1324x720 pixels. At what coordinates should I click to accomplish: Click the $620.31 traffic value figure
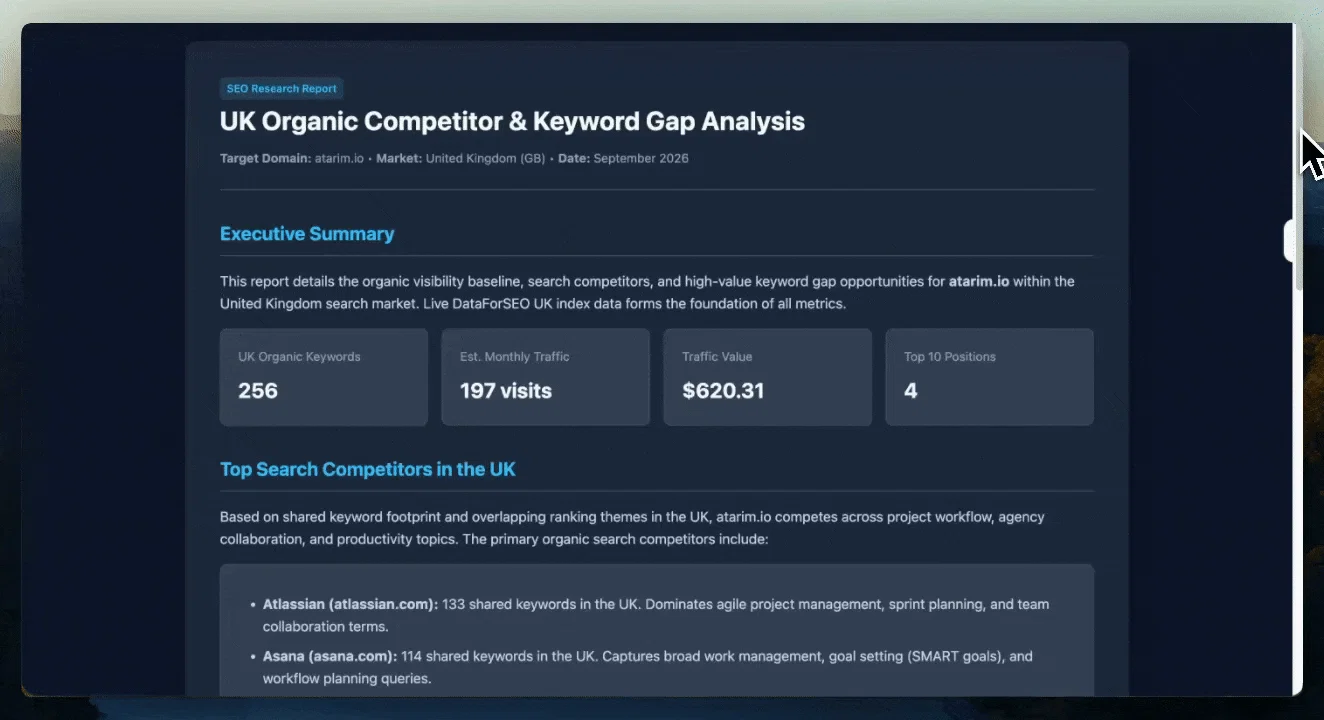point(723,391)
